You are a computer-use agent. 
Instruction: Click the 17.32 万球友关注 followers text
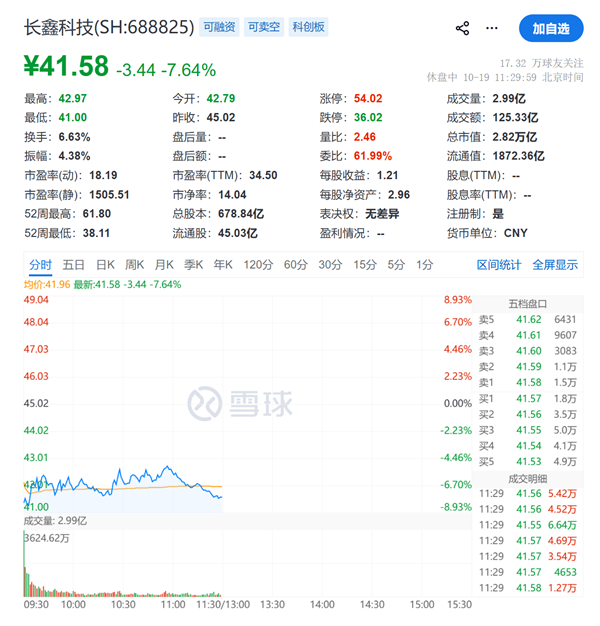541,63
